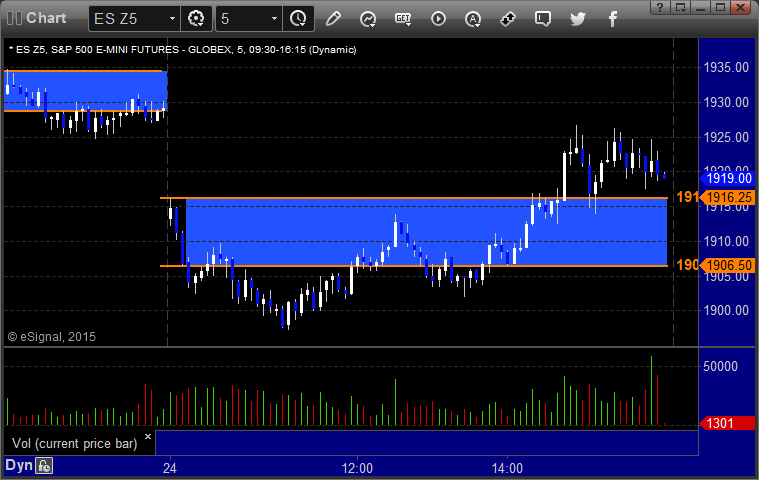Minimize the chart window
The image size is (759, 480).
tap(700, 7)
